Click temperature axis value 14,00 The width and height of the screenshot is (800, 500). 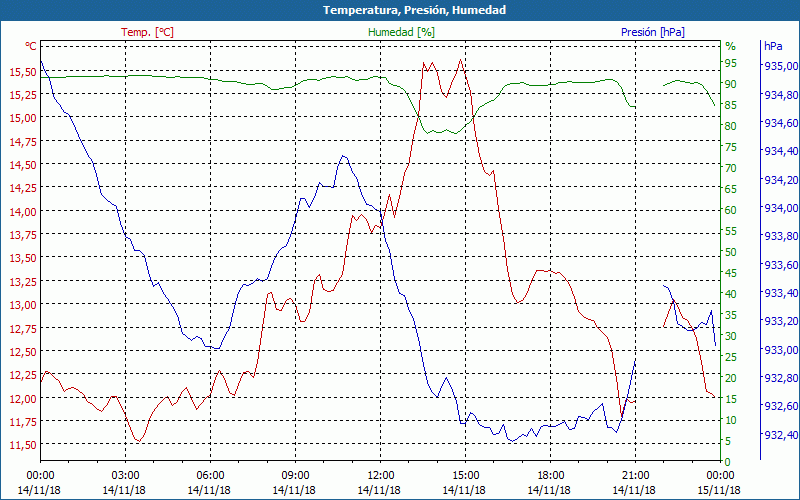click(x=23, y=212)
